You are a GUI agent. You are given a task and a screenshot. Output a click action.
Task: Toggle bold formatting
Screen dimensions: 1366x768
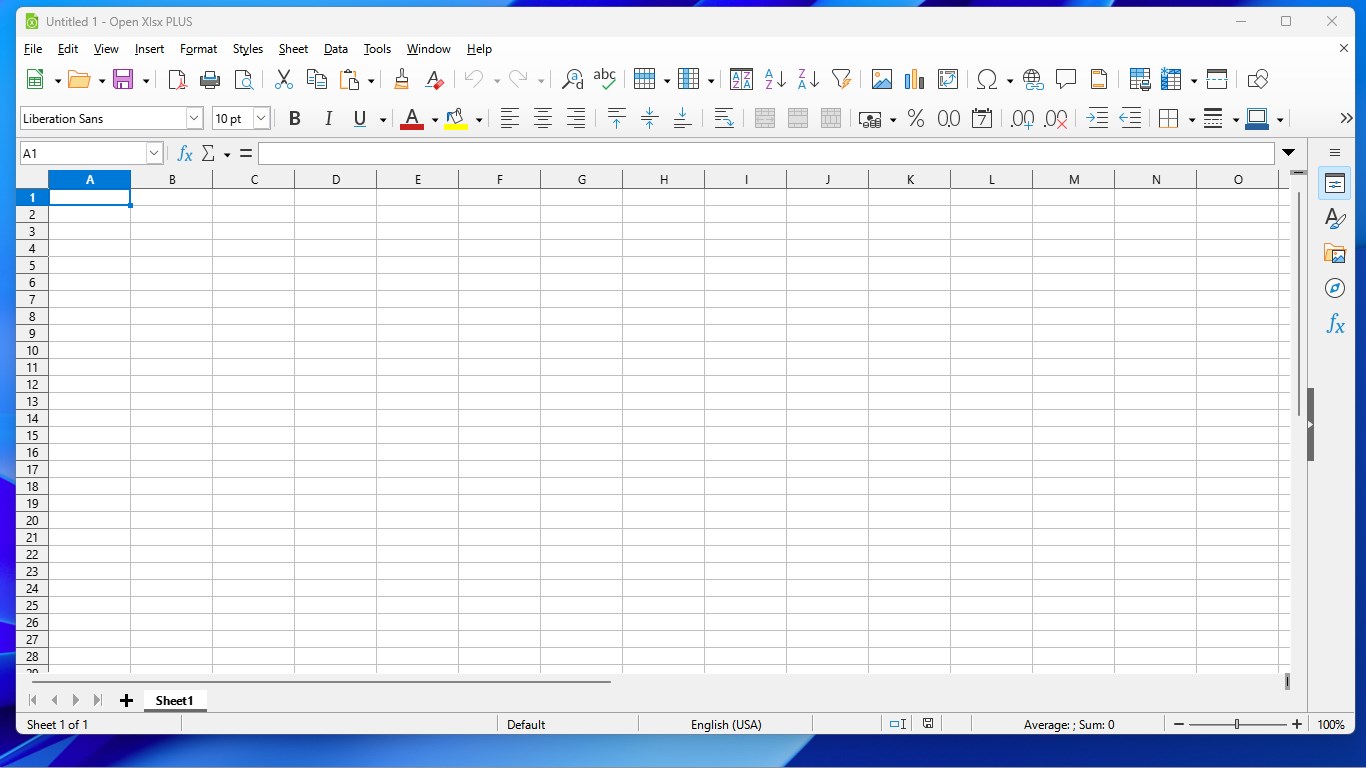[x=294, y=118]
